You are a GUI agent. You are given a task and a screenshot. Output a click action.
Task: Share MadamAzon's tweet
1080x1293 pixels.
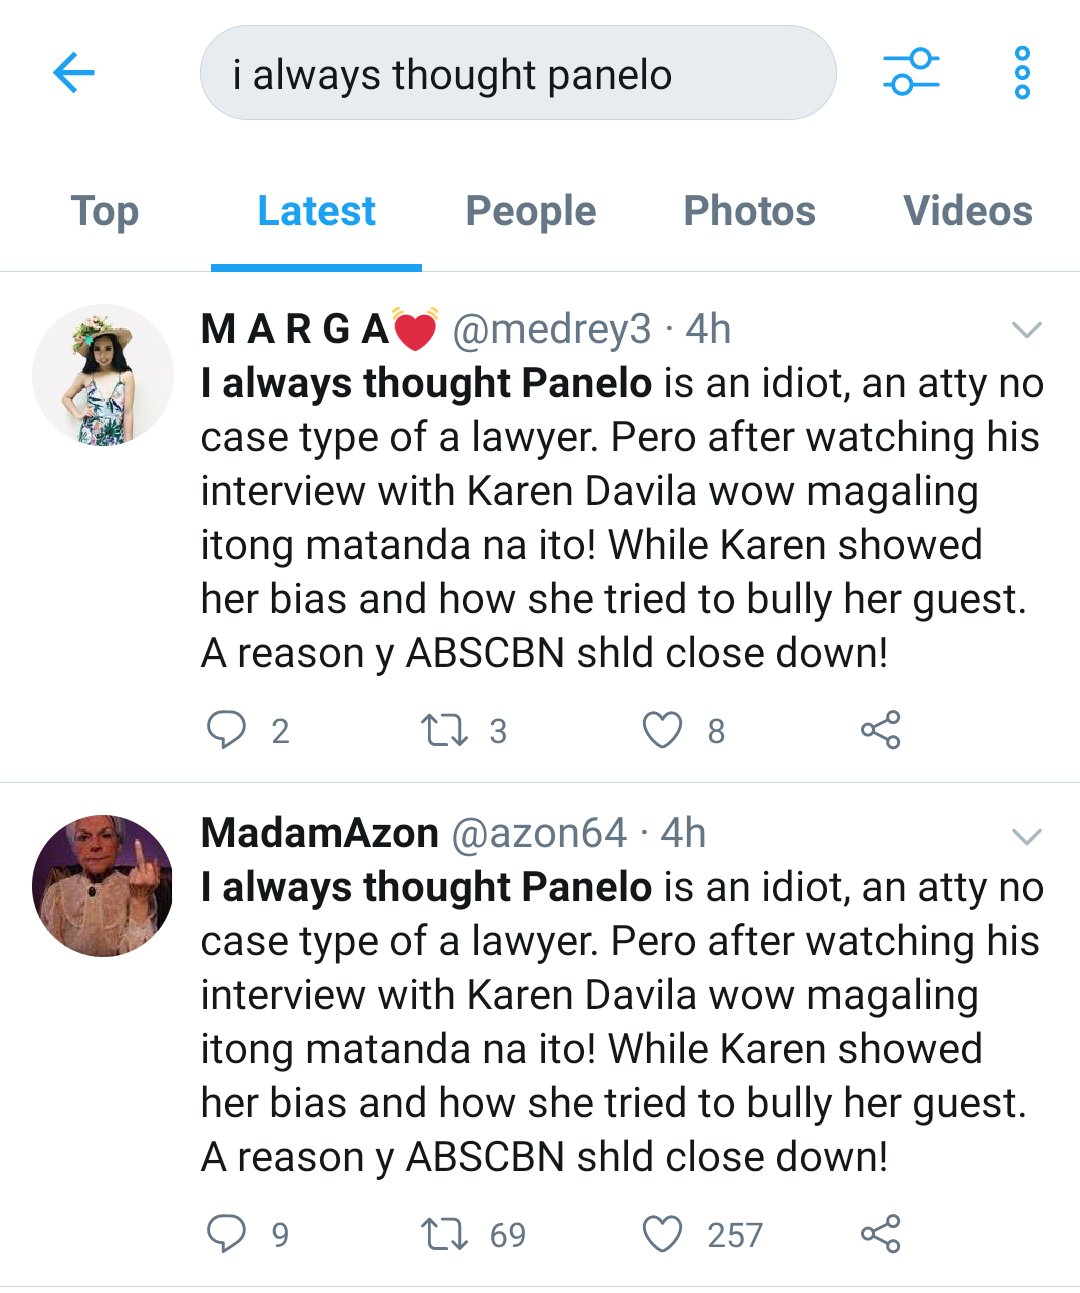click(x=881, y=1234)
